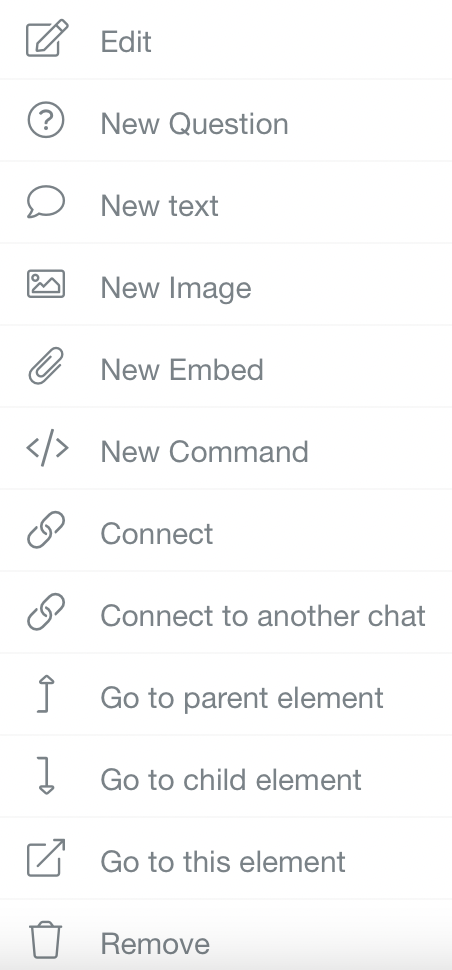Click the paperclip embed icon
The height and width of the screenshot is (970, 452).
click(46, 366)
